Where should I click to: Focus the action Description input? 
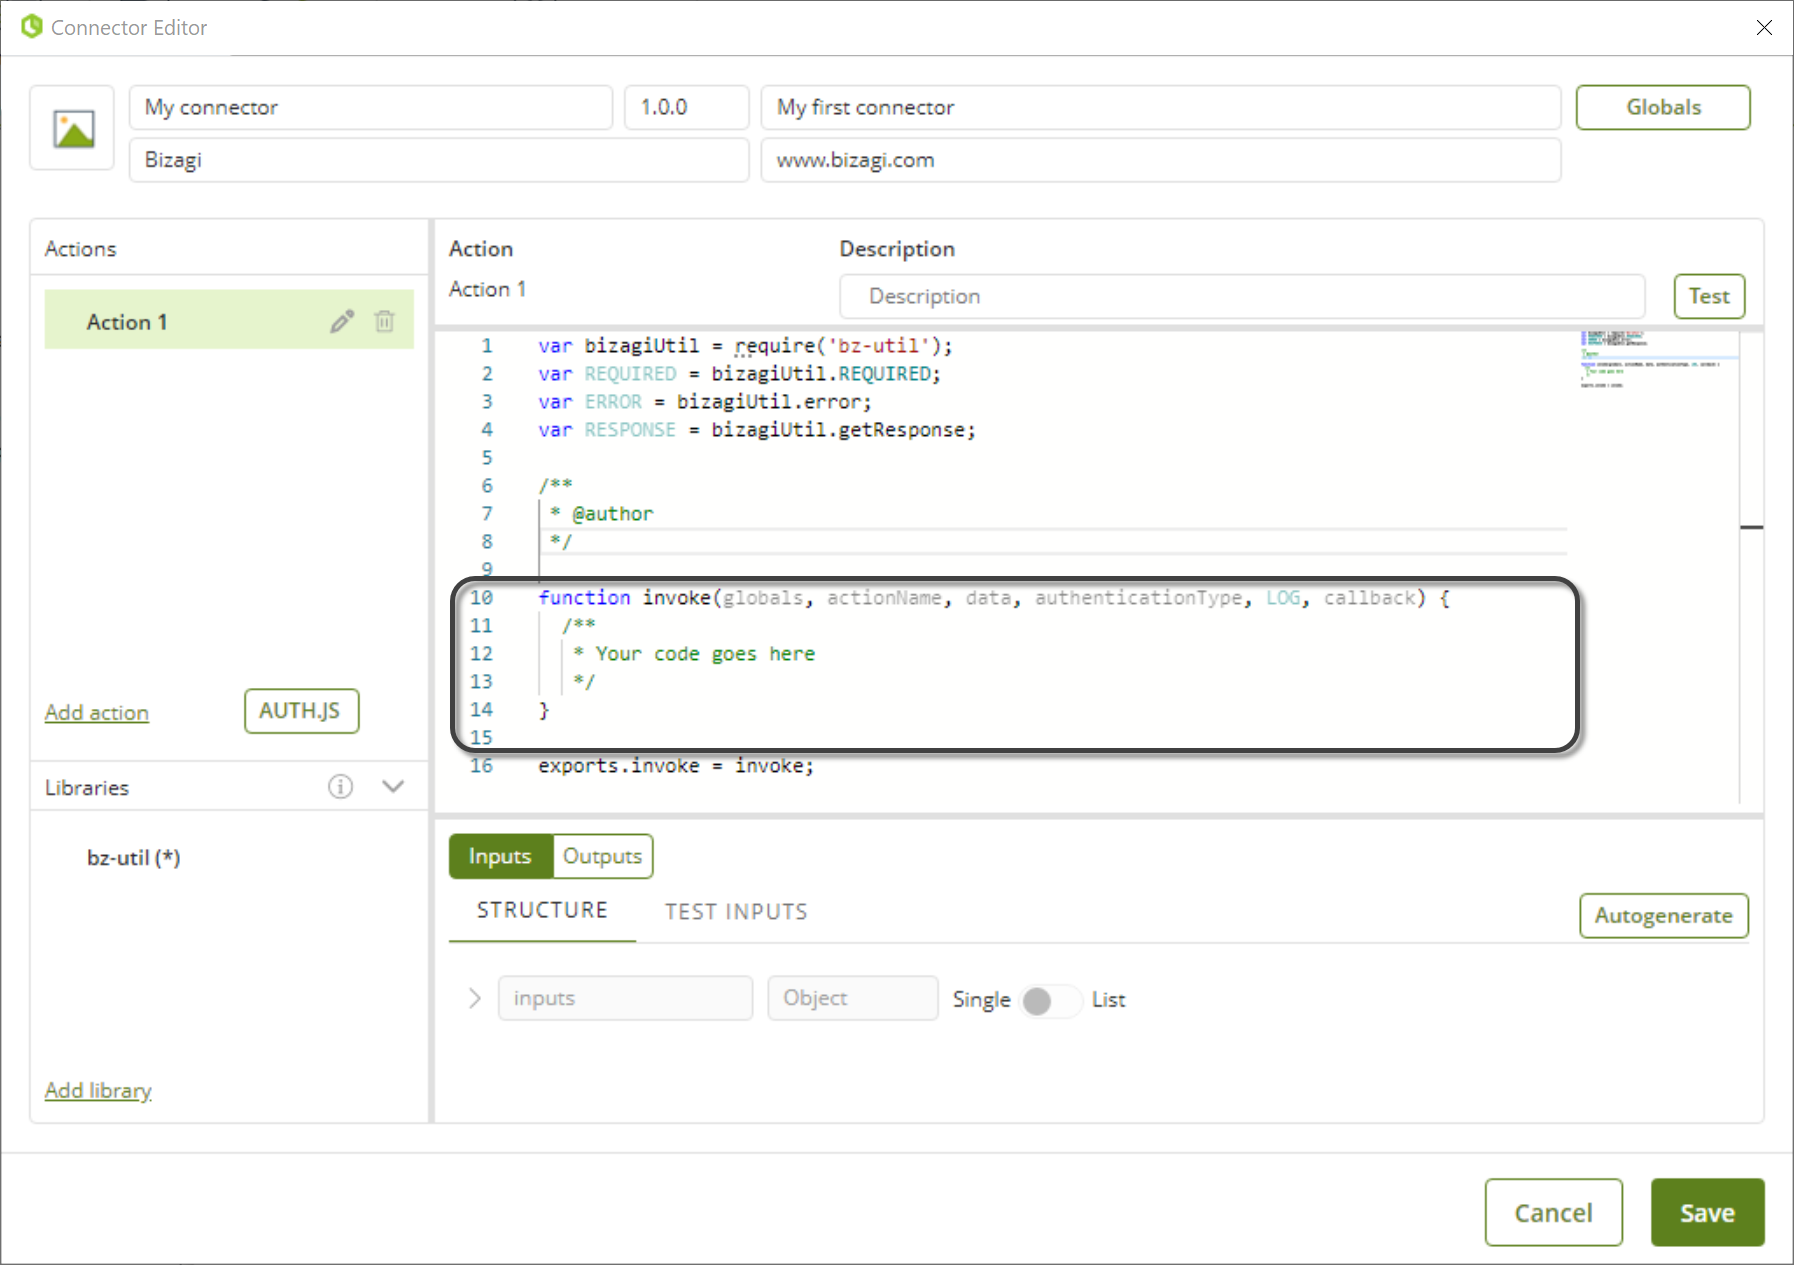[x=1242, y=296]
